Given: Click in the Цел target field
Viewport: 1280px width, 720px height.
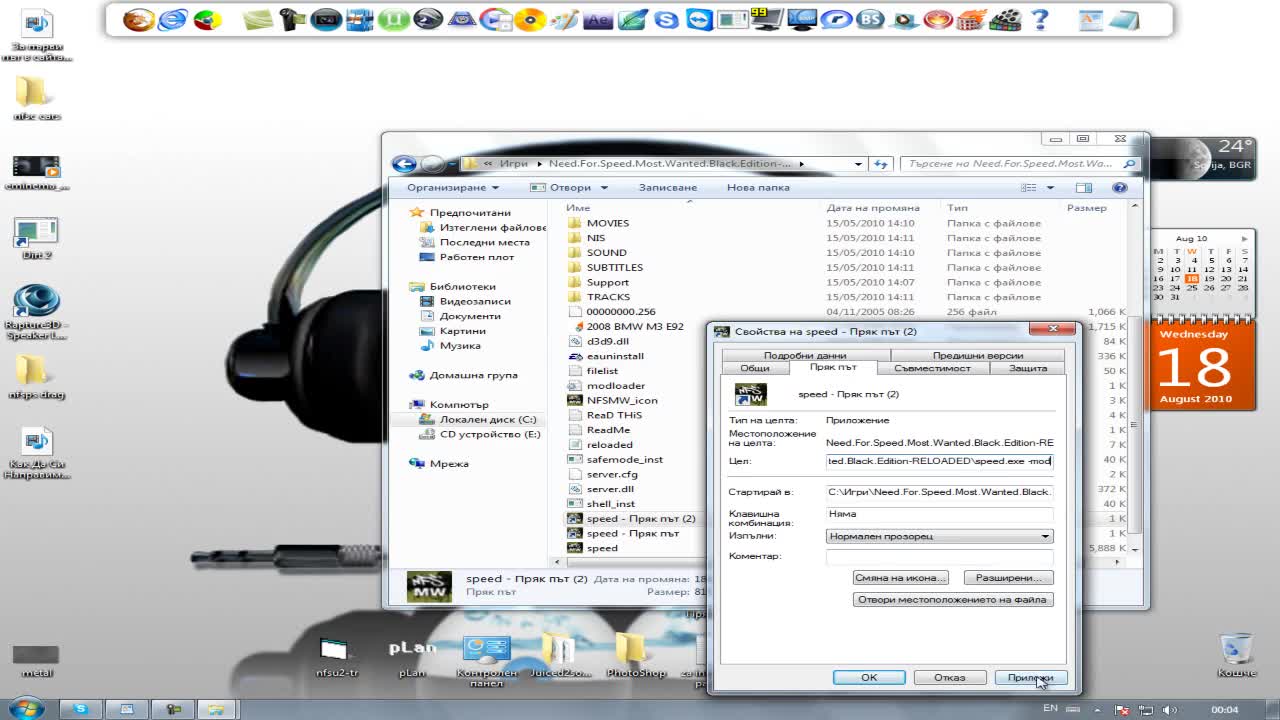Looking at the screenshot, I should point(939,461).
